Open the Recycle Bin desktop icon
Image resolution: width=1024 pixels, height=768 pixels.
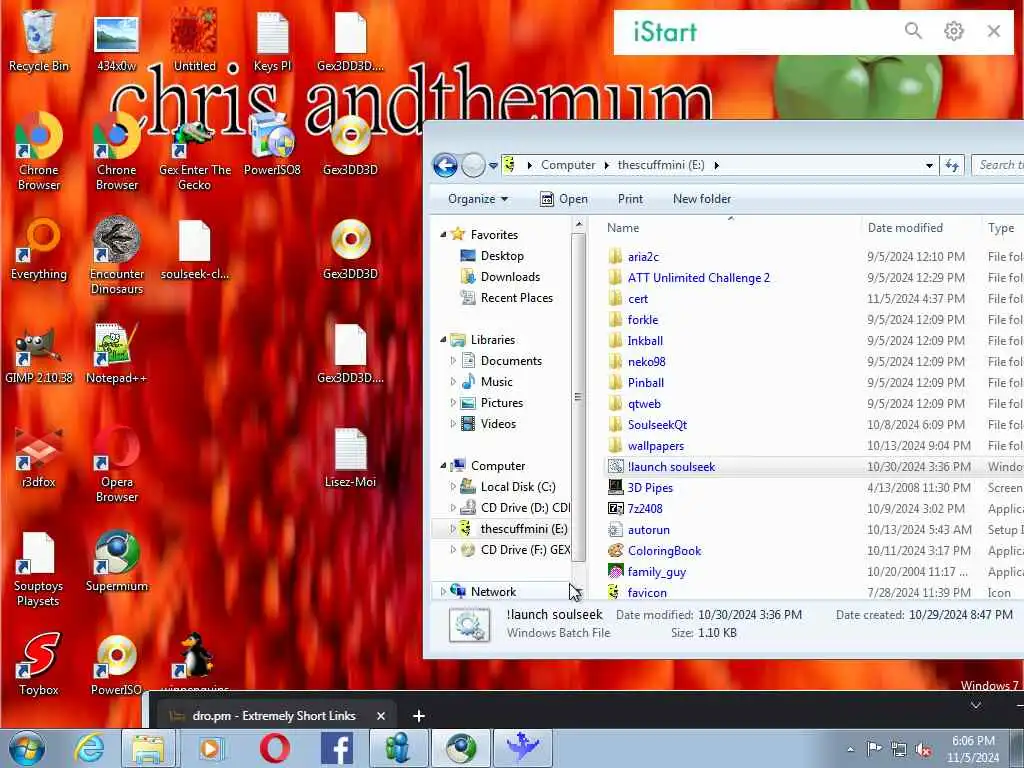pyautogui.click(x=38, y=42)
